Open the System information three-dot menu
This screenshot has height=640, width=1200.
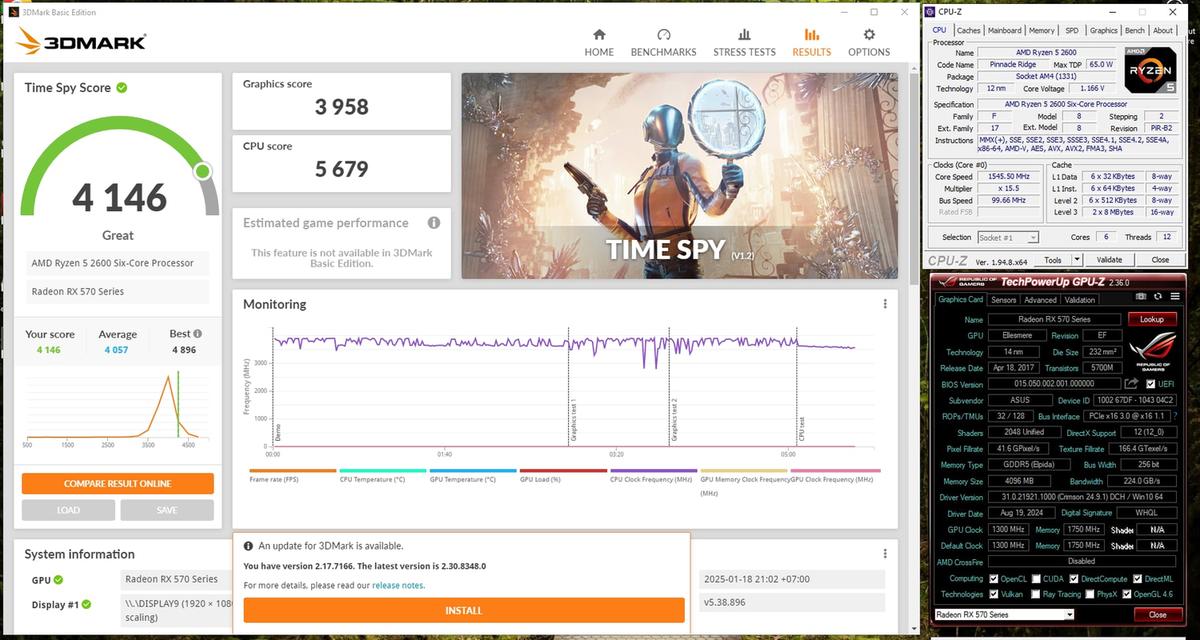[x=885, y=553]
